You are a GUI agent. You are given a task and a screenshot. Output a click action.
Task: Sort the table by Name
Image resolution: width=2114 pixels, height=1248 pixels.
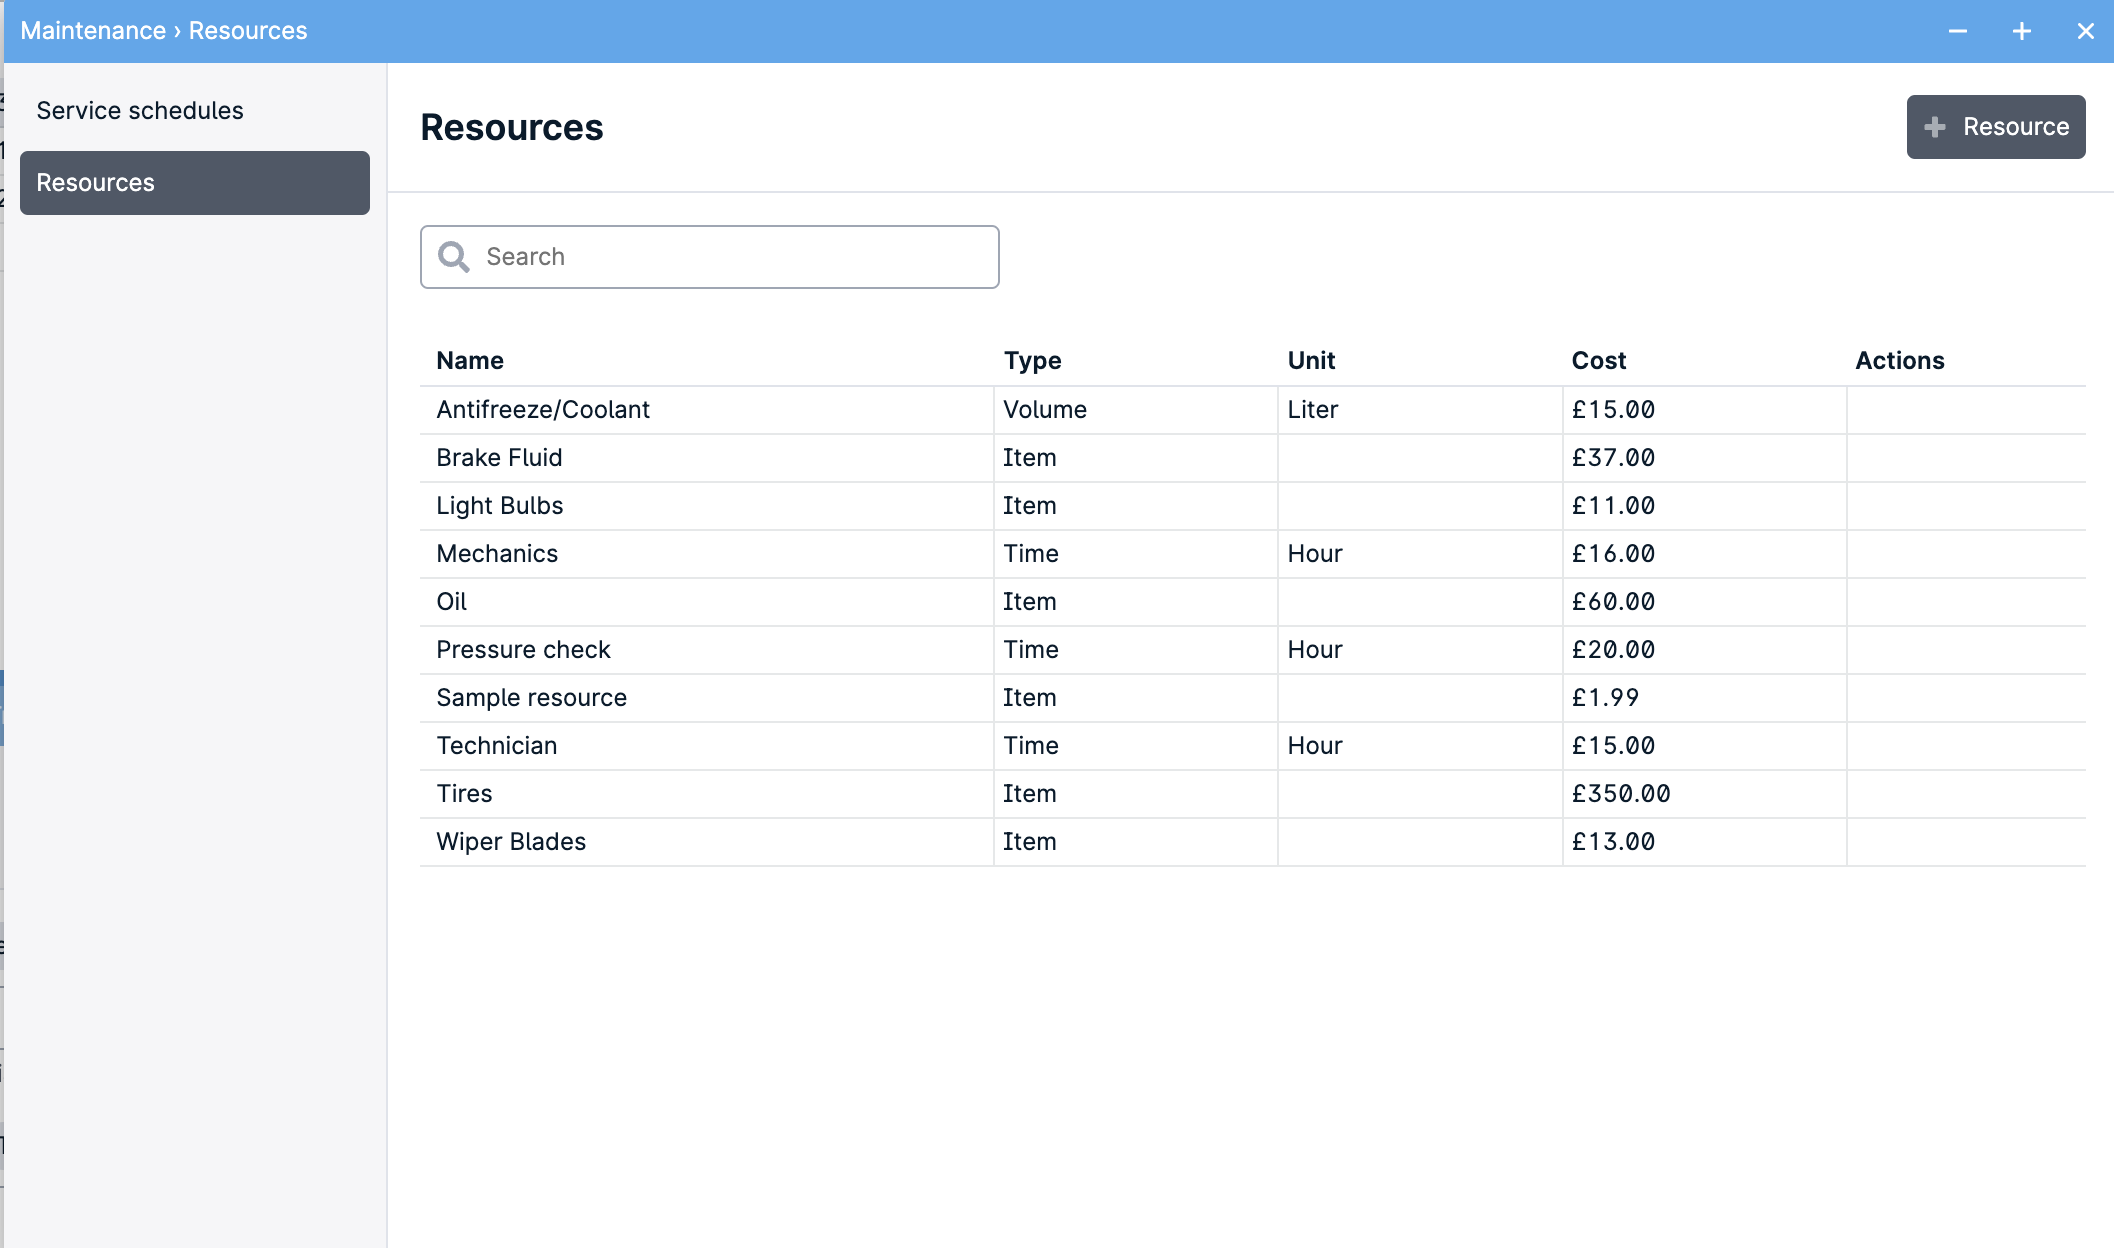click(x=469, y=360)
